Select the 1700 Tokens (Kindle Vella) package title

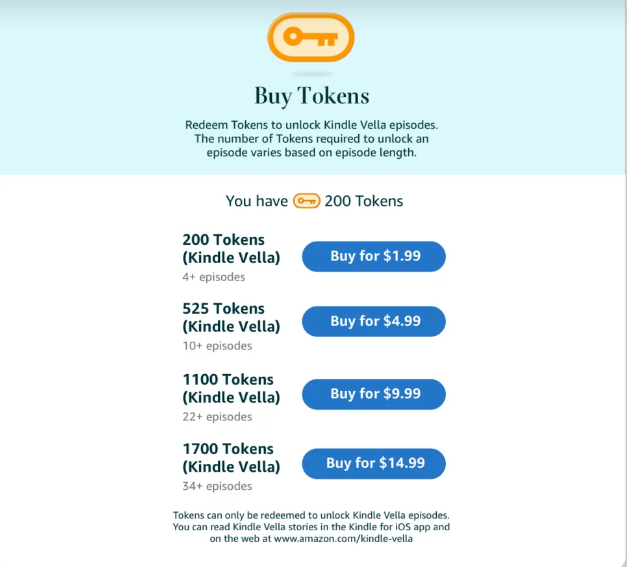(x=231, y=457)
